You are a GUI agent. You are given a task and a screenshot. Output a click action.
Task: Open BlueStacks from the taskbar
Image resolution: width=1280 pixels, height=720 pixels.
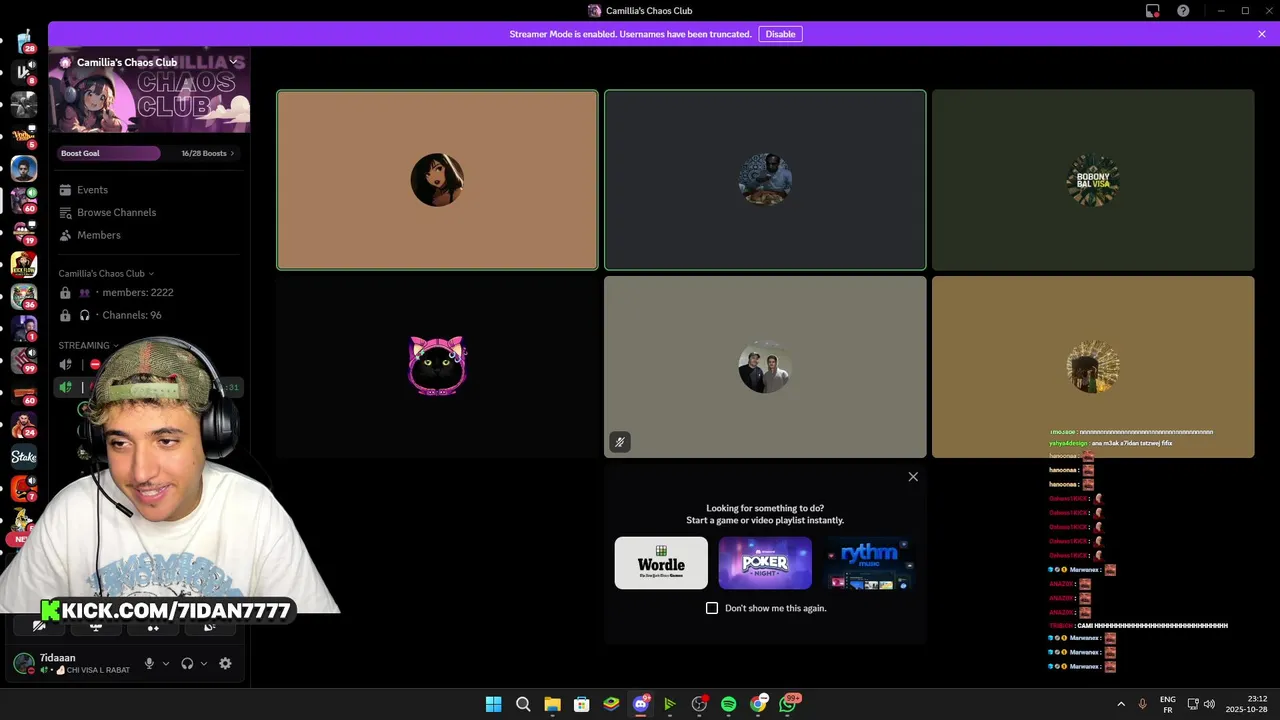point(611,704)
